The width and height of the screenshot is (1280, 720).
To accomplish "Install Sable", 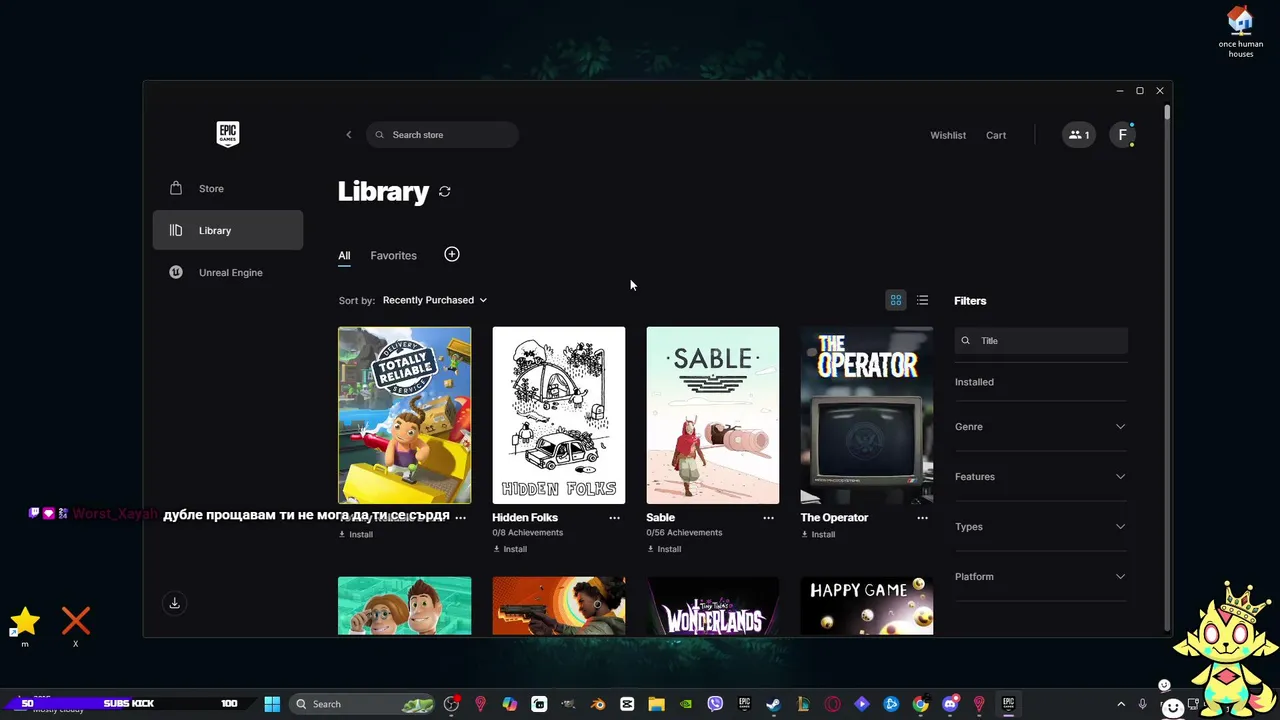I will click(x=664, y=549).
